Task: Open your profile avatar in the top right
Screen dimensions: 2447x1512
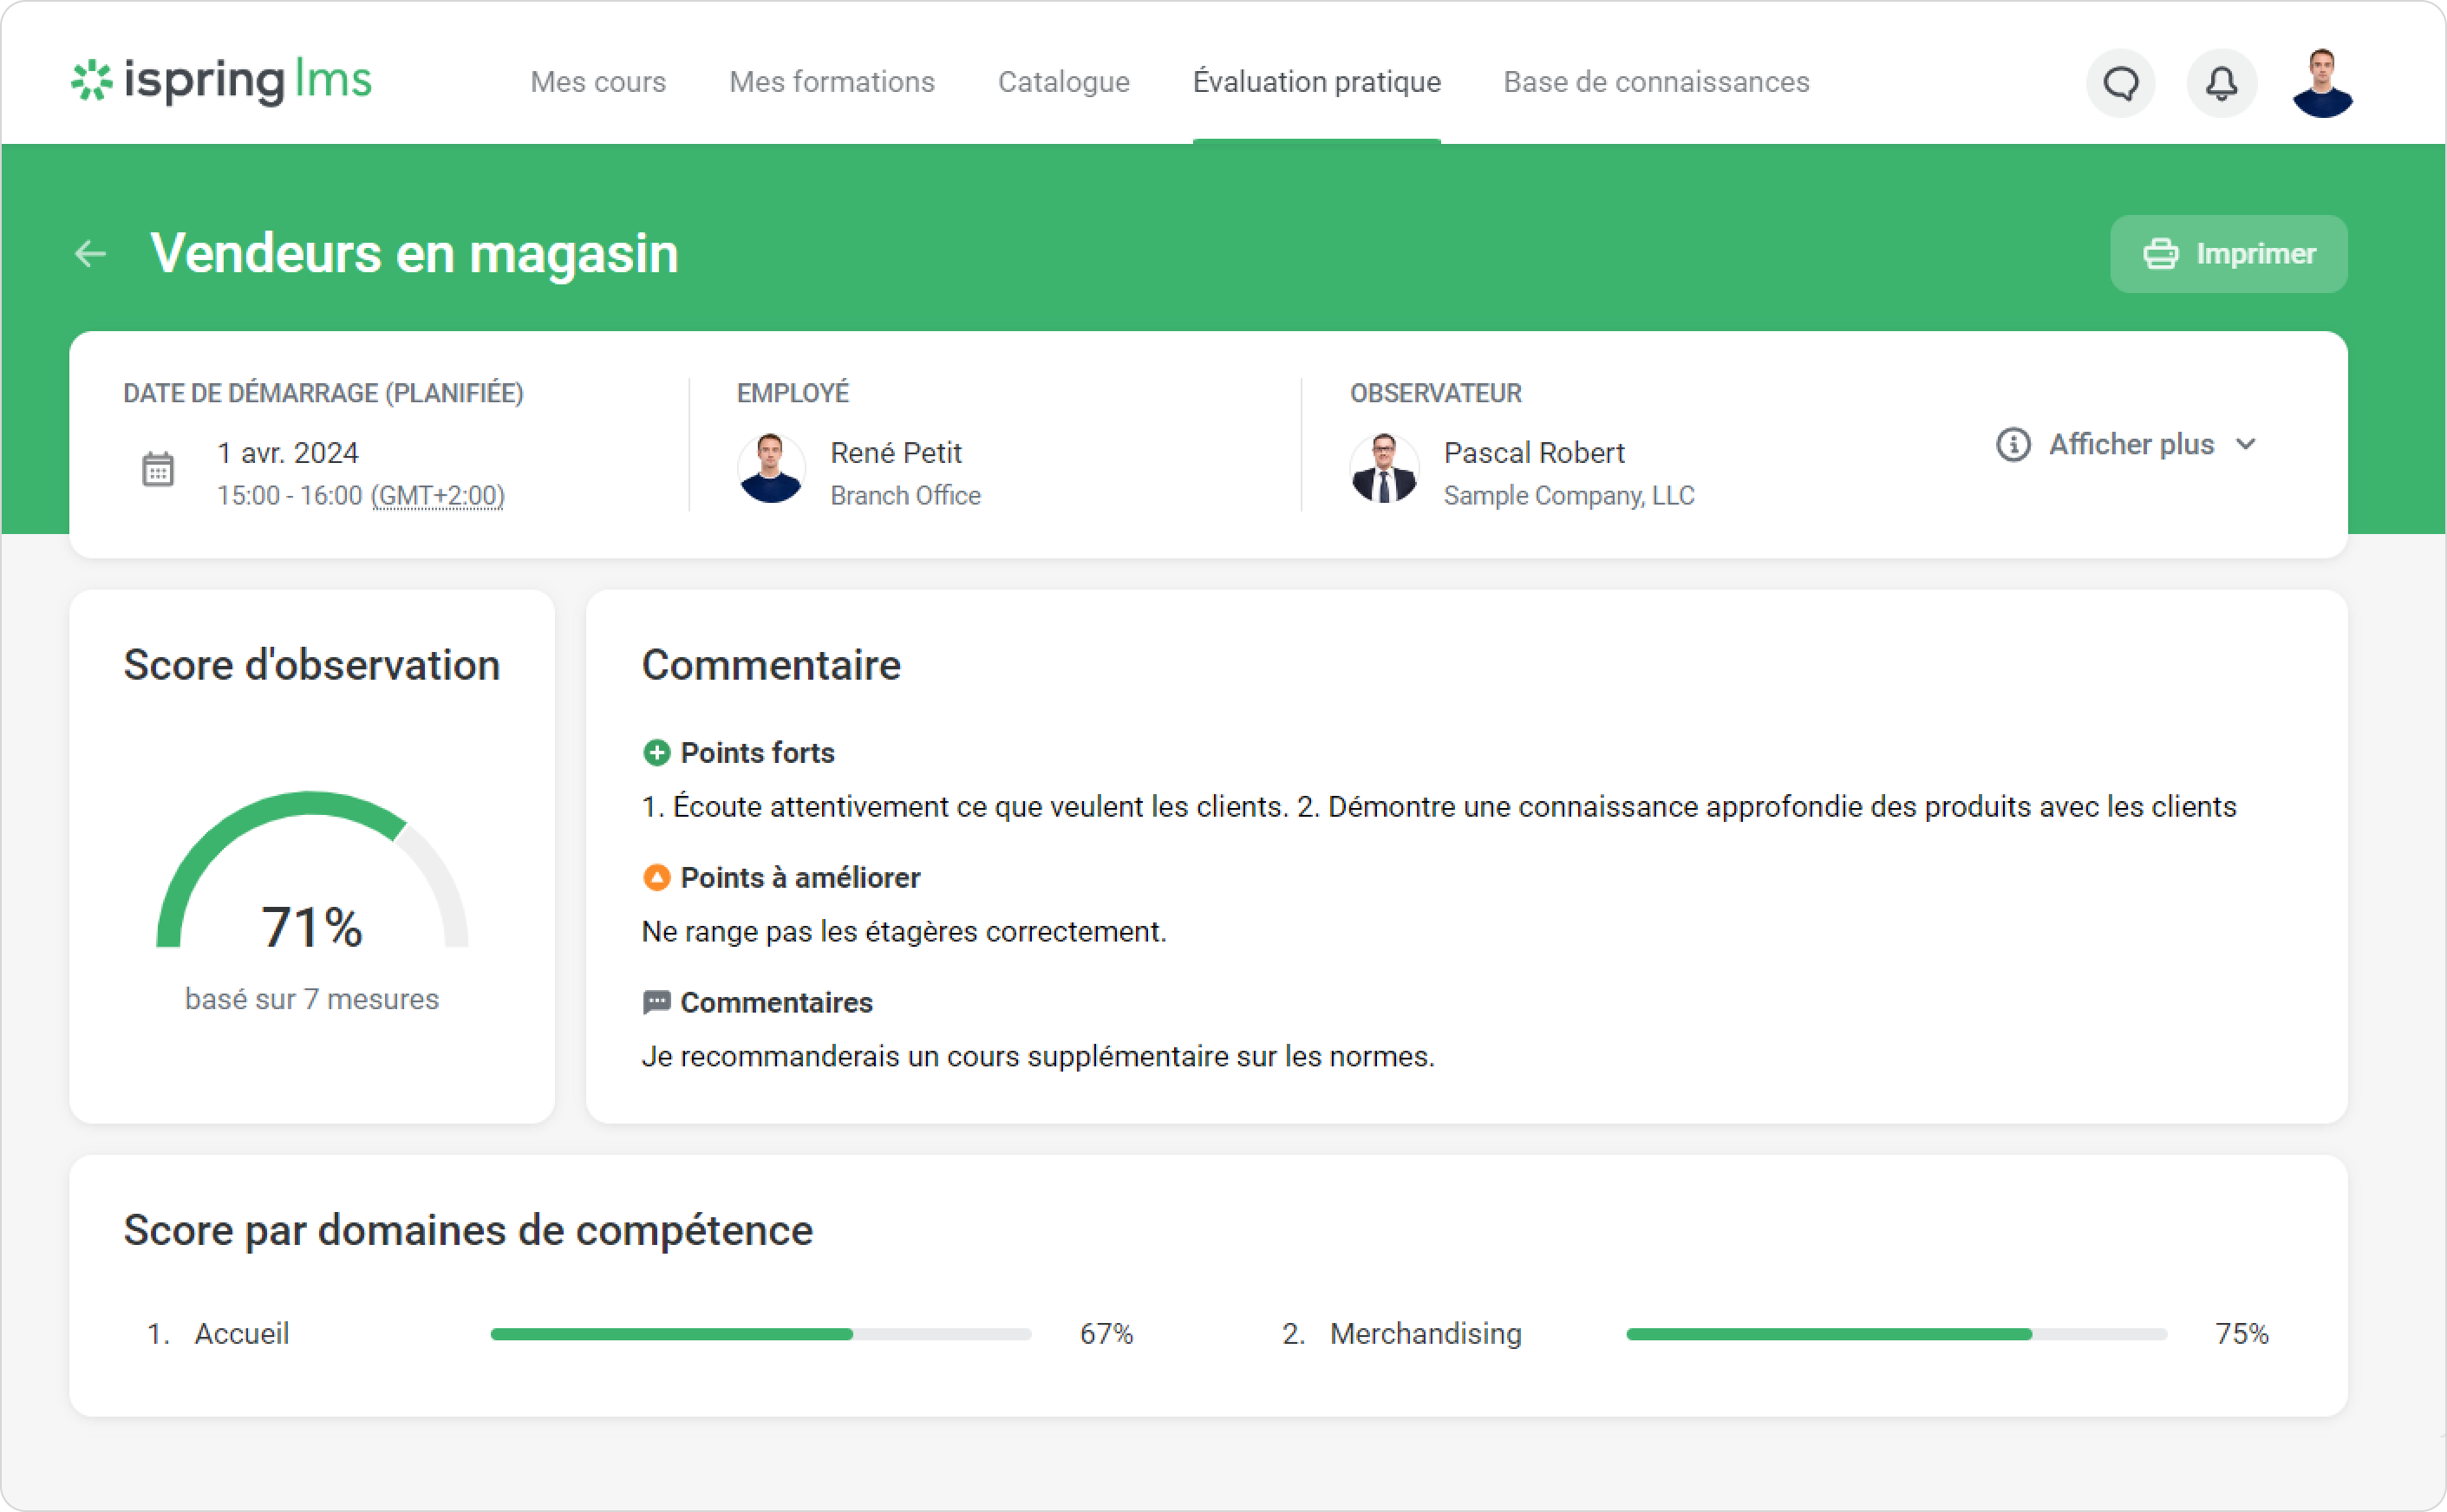Action: [2322, 82]
